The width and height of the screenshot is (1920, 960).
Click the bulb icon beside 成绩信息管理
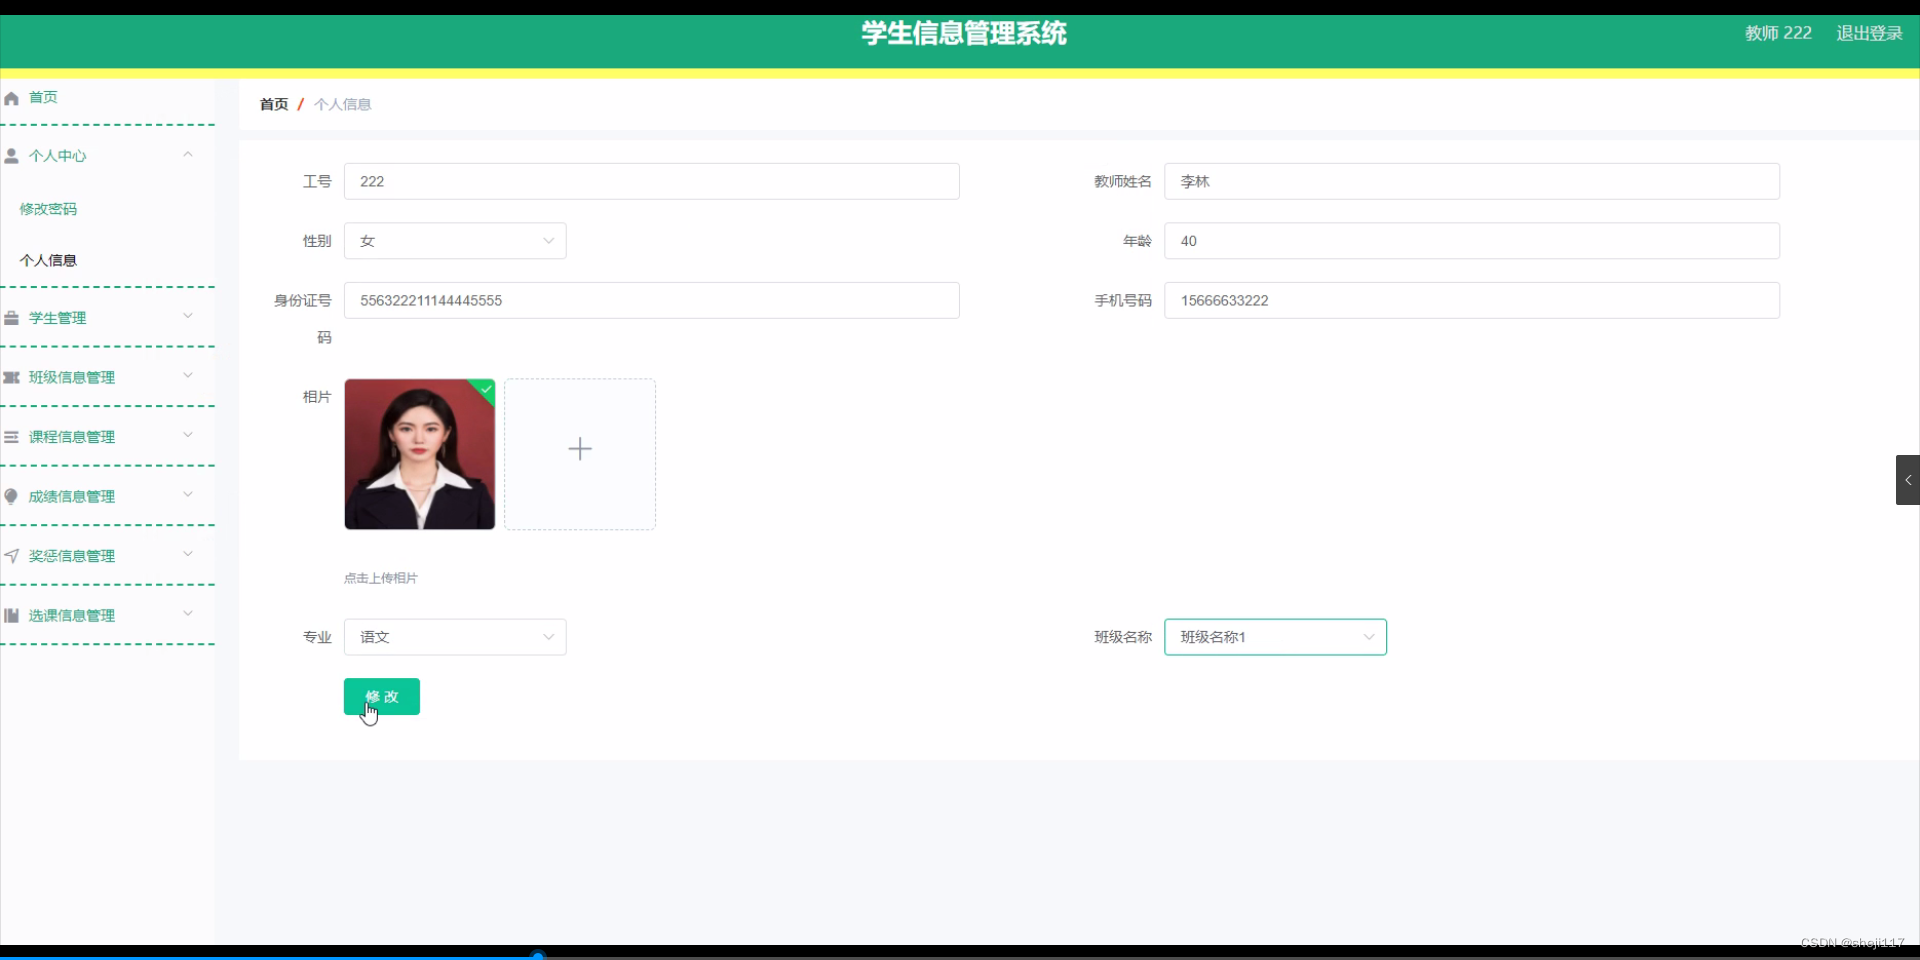[x=12, y=496]
